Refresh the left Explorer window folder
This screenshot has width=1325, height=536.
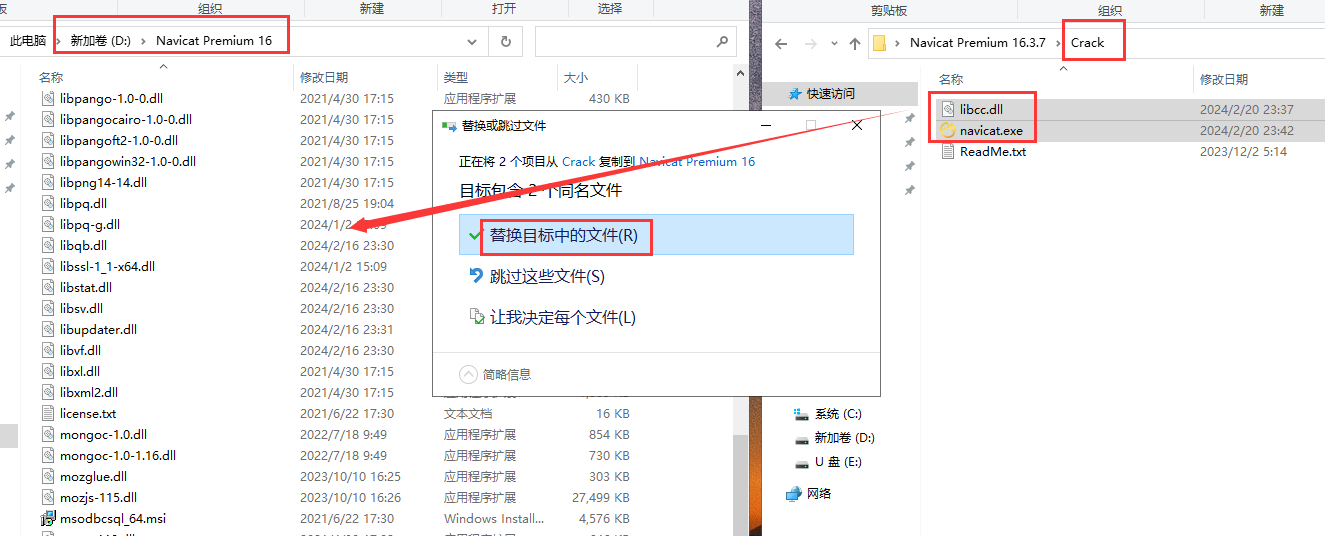(x=506, y=42)
